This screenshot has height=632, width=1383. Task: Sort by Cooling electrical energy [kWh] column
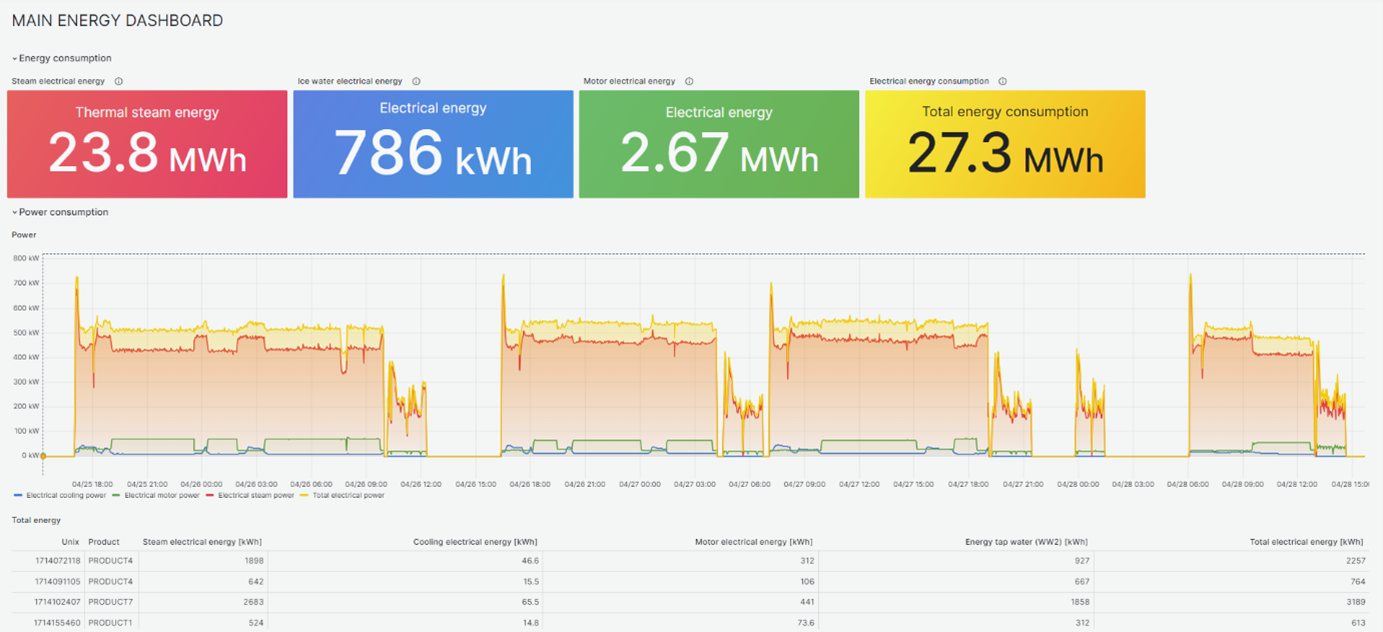(476, 542)
